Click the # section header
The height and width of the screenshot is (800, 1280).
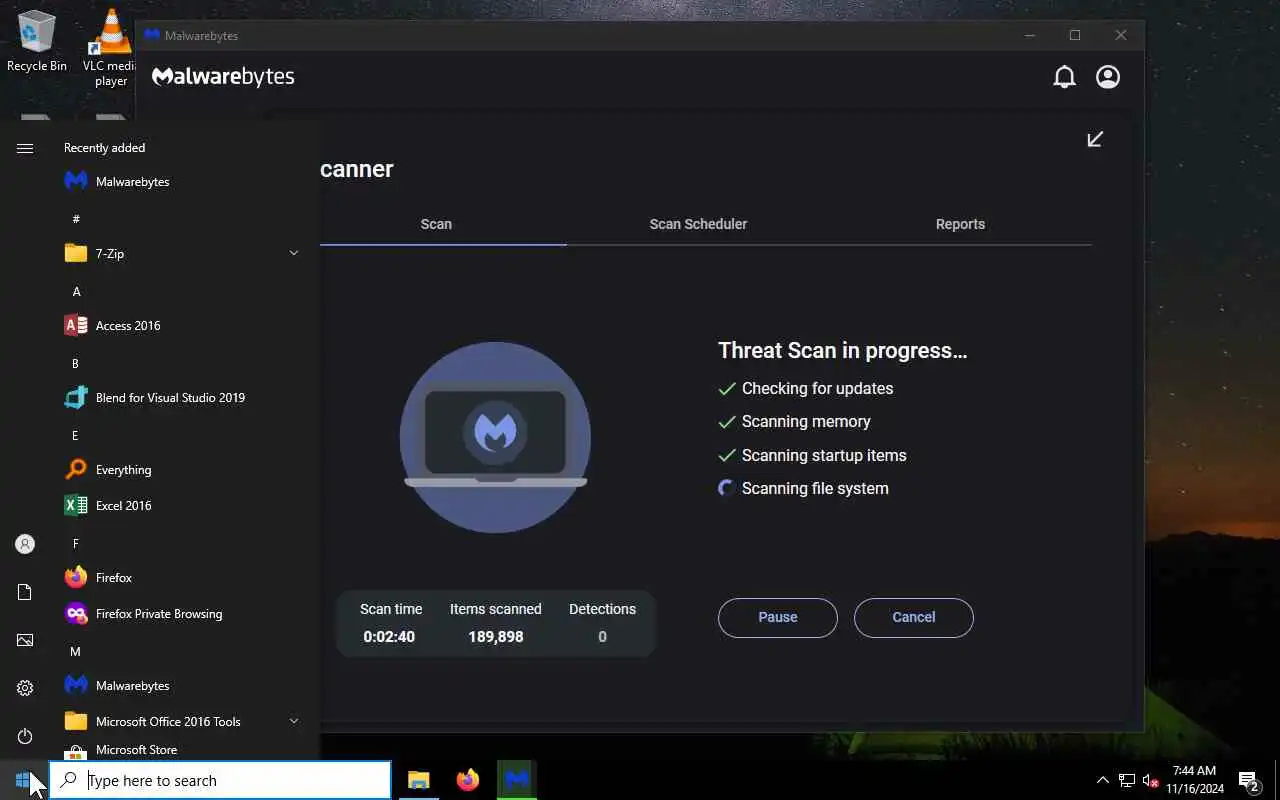tap(76, 219)
